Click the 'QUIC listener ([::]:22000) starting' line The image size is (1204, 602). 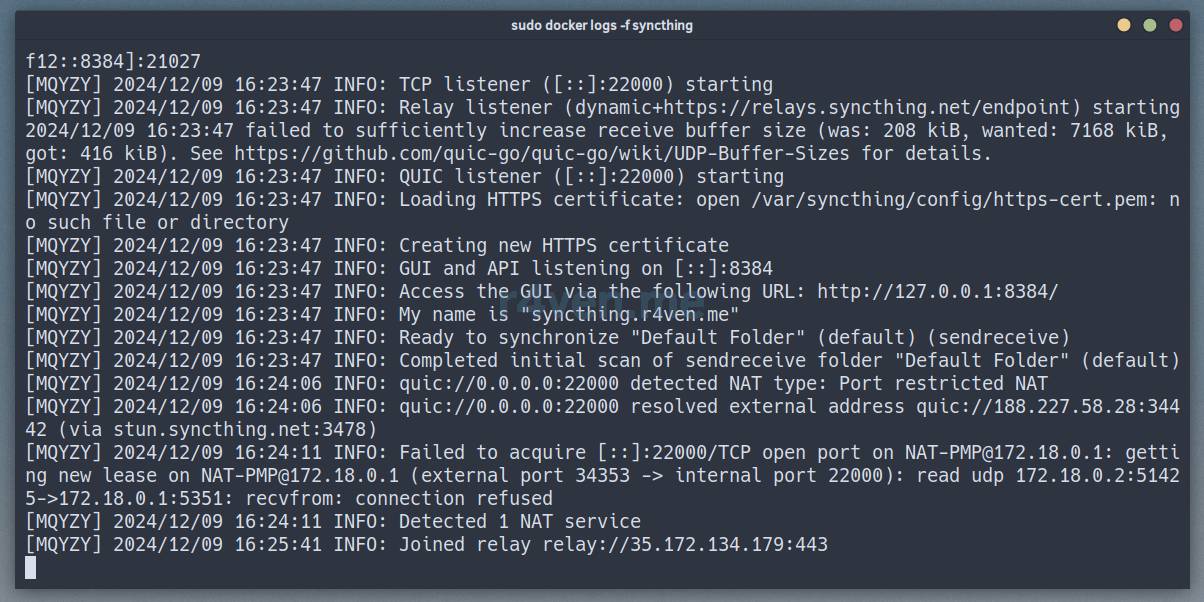591,176
